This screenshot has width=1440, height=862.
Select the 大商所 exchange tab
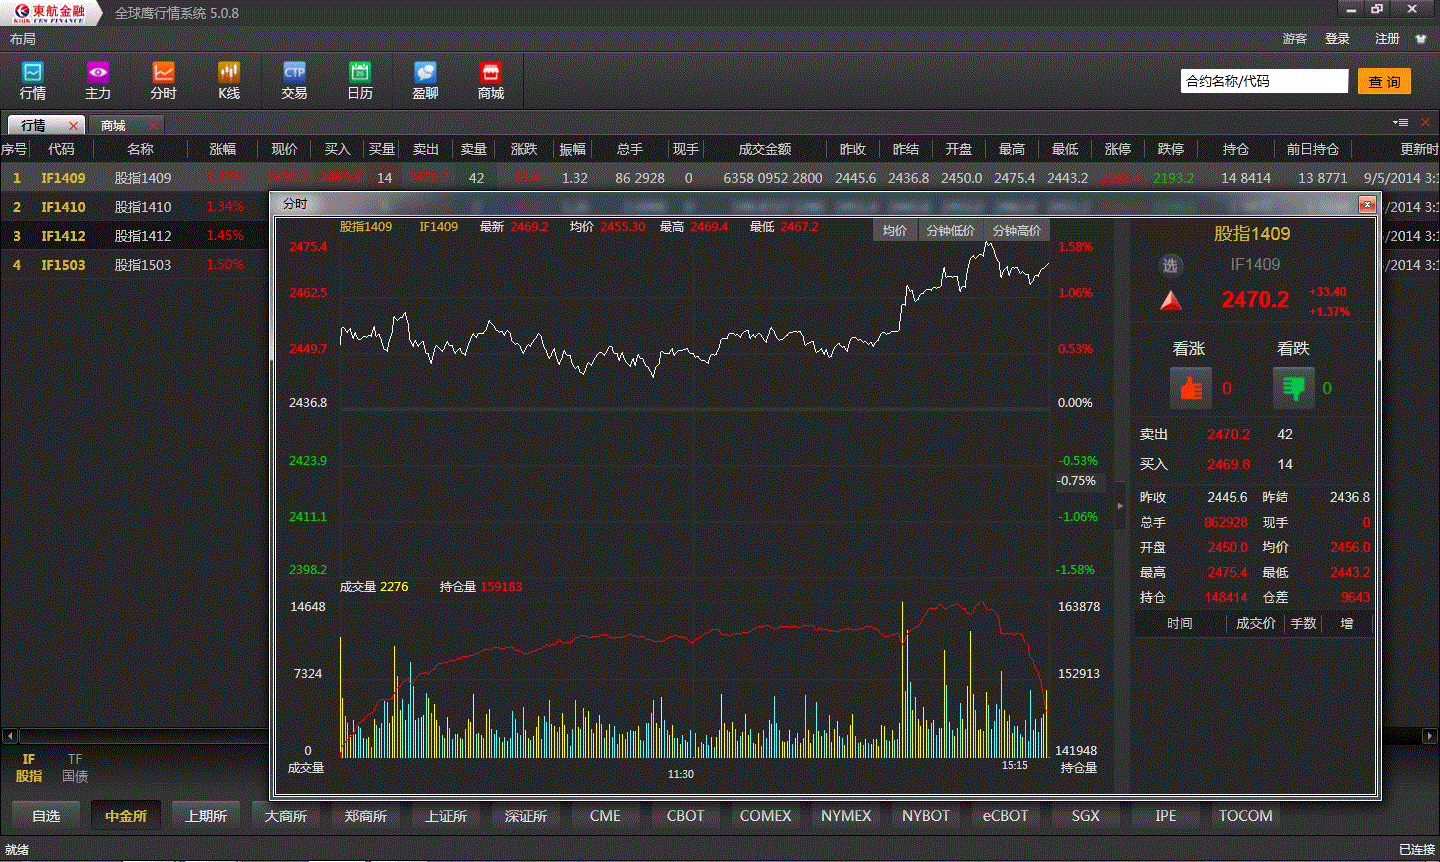tap(286, 816)
